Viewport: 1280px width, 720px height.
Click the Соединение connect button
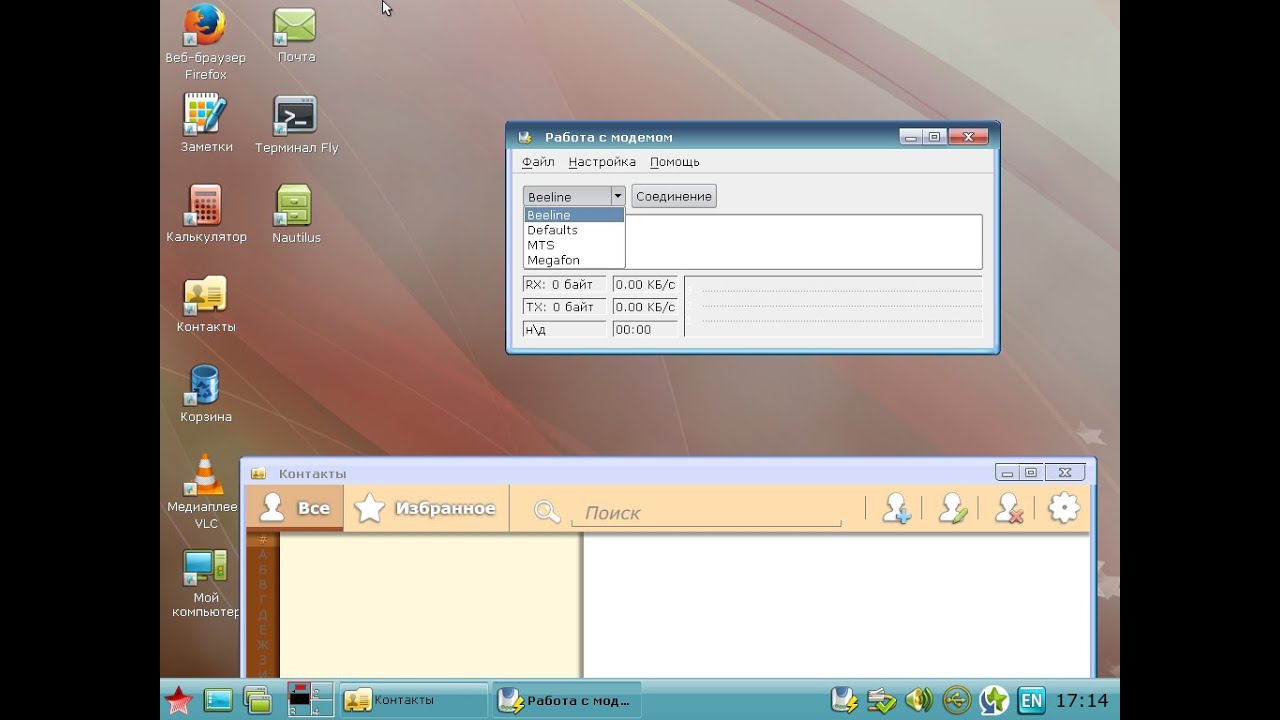tap(674, 196)
